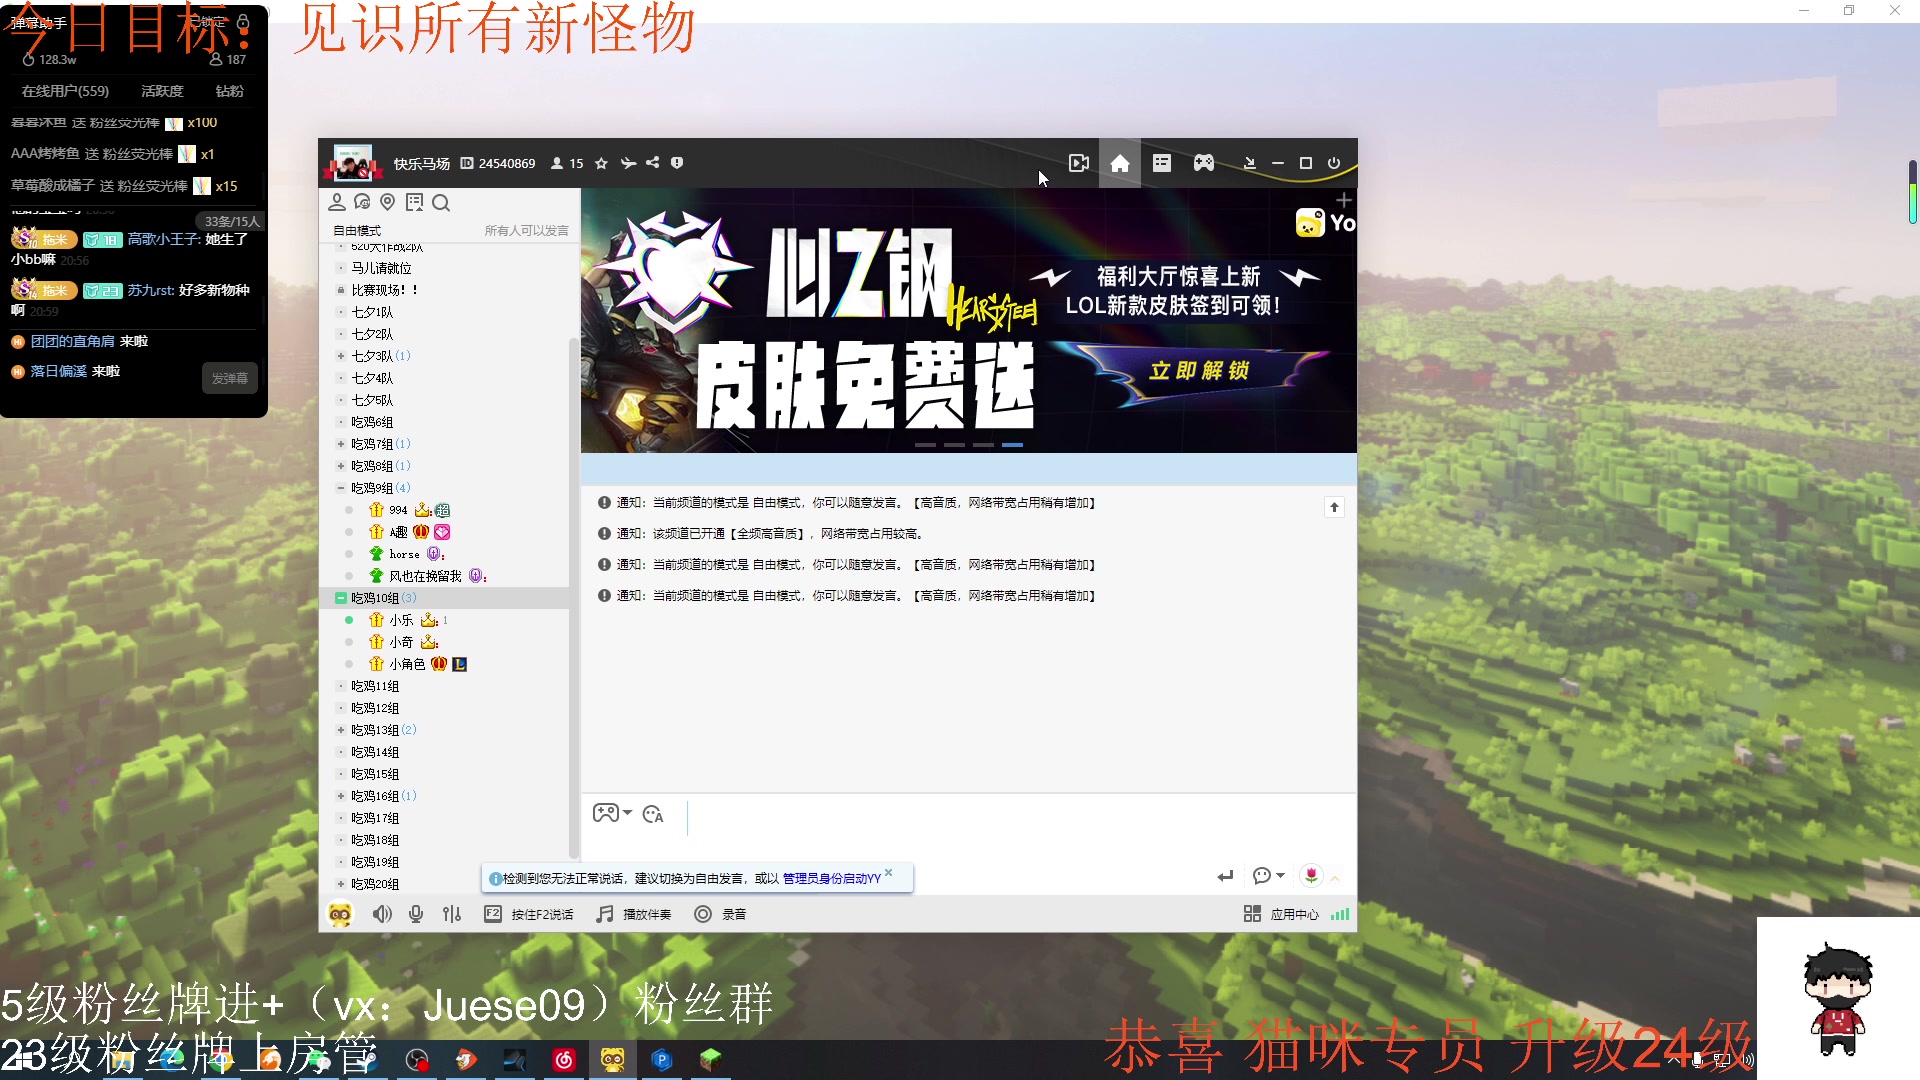Viewport: 1920px width, 1080px height.
Task: Search channel members with the magnifier icon
Action: pos(441,202)
